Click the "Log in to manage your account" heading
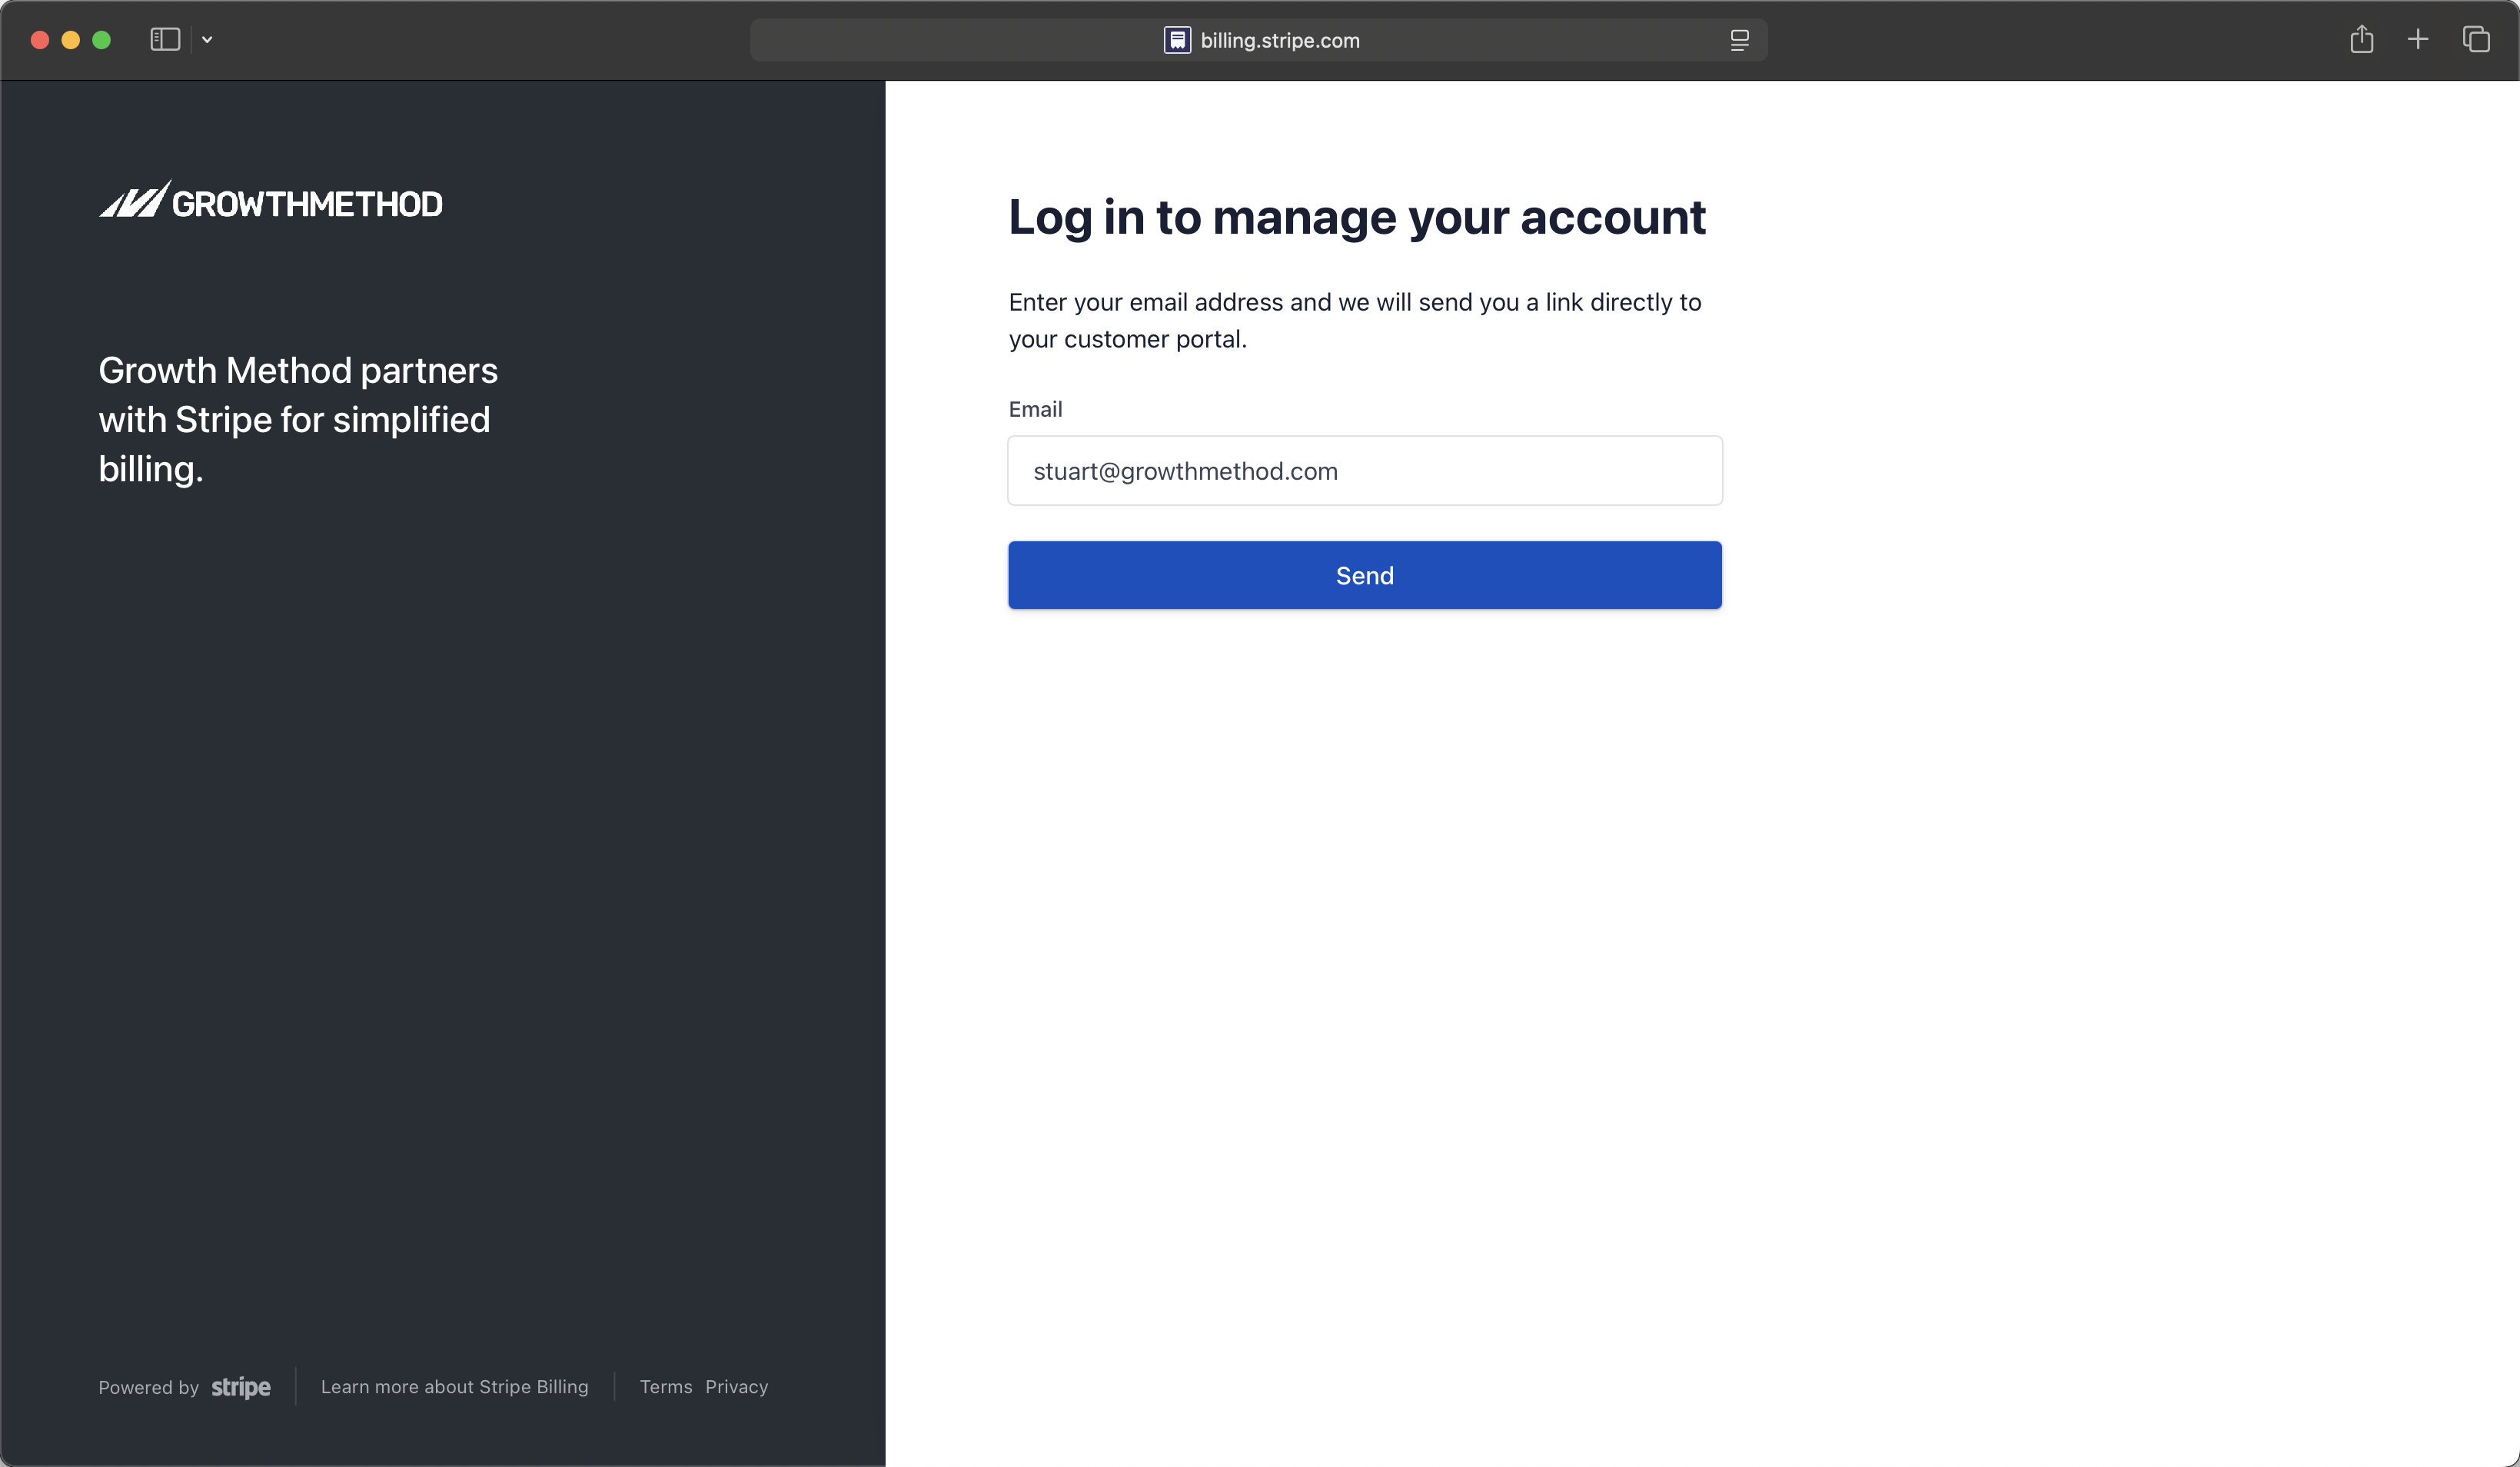 click(x=1356, y=217)
